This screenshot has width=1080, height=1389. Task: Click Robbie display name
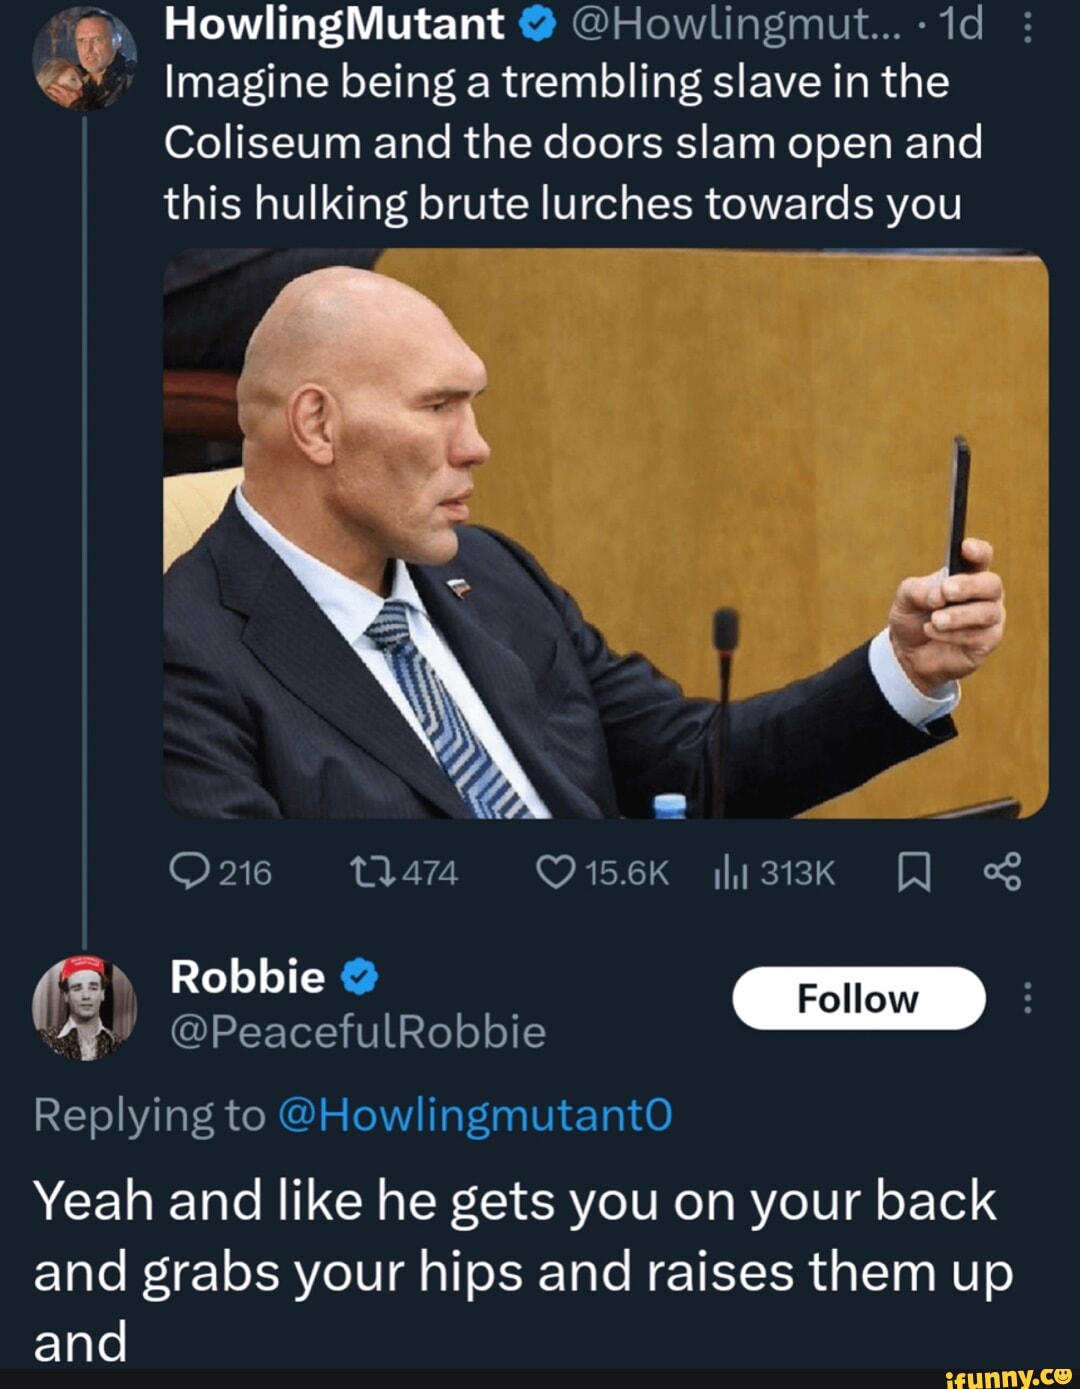pos(247,977)
